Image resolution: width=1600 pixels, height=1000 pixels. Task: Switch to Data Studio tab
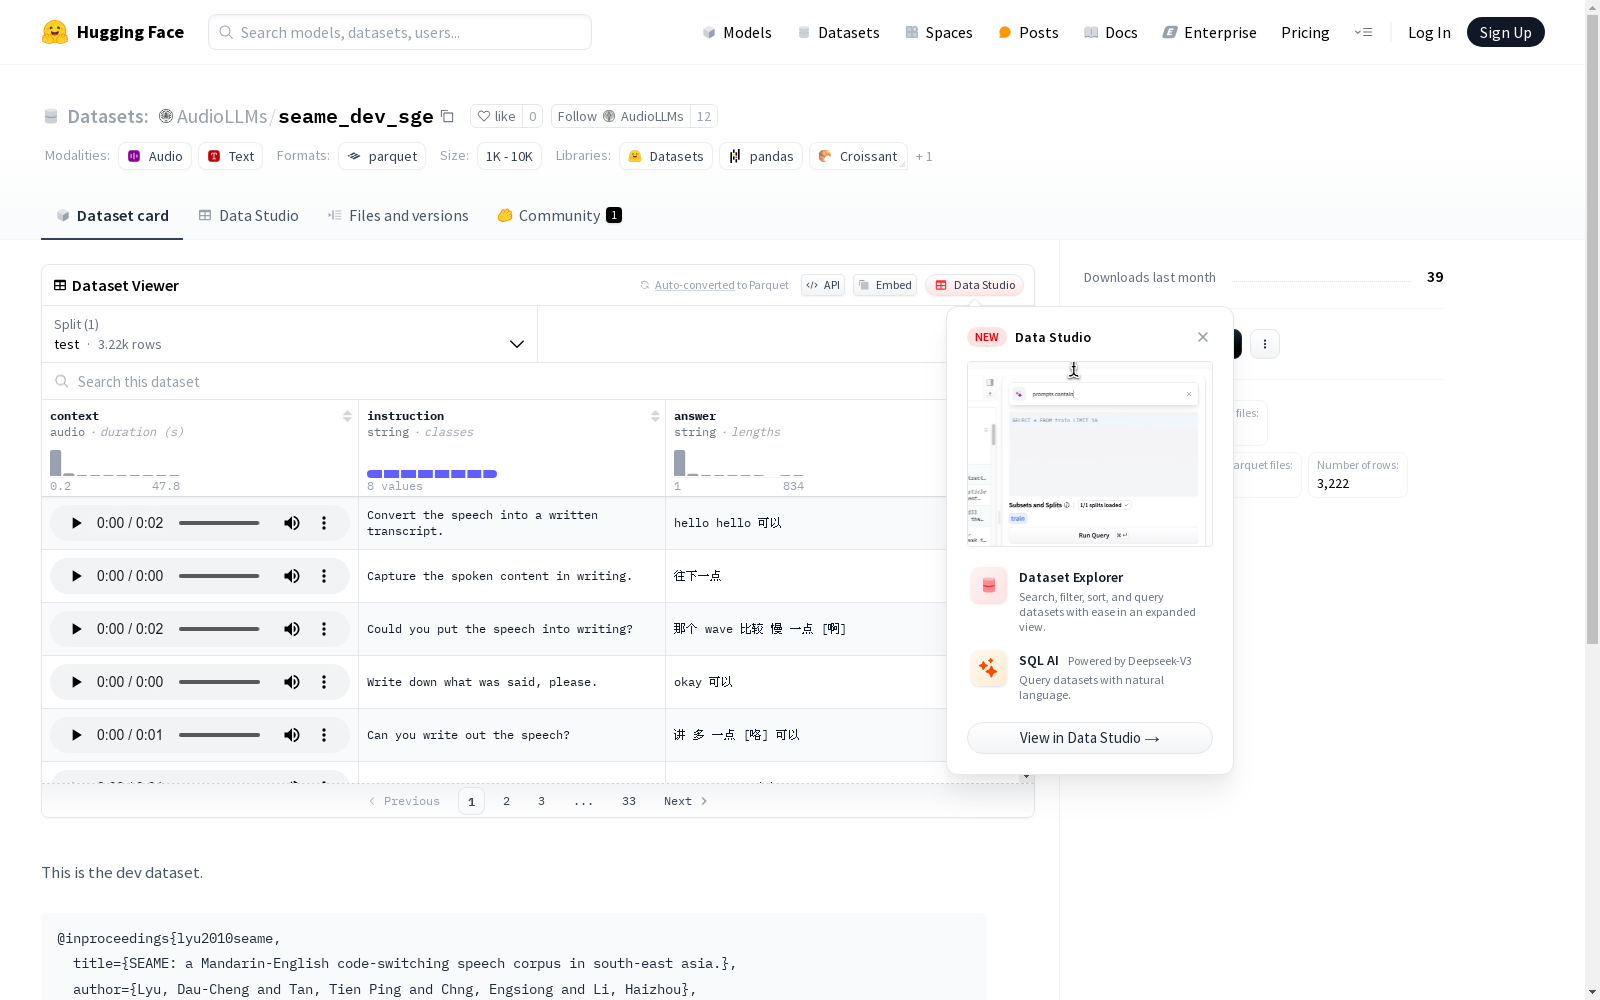(x=249, y=216)
